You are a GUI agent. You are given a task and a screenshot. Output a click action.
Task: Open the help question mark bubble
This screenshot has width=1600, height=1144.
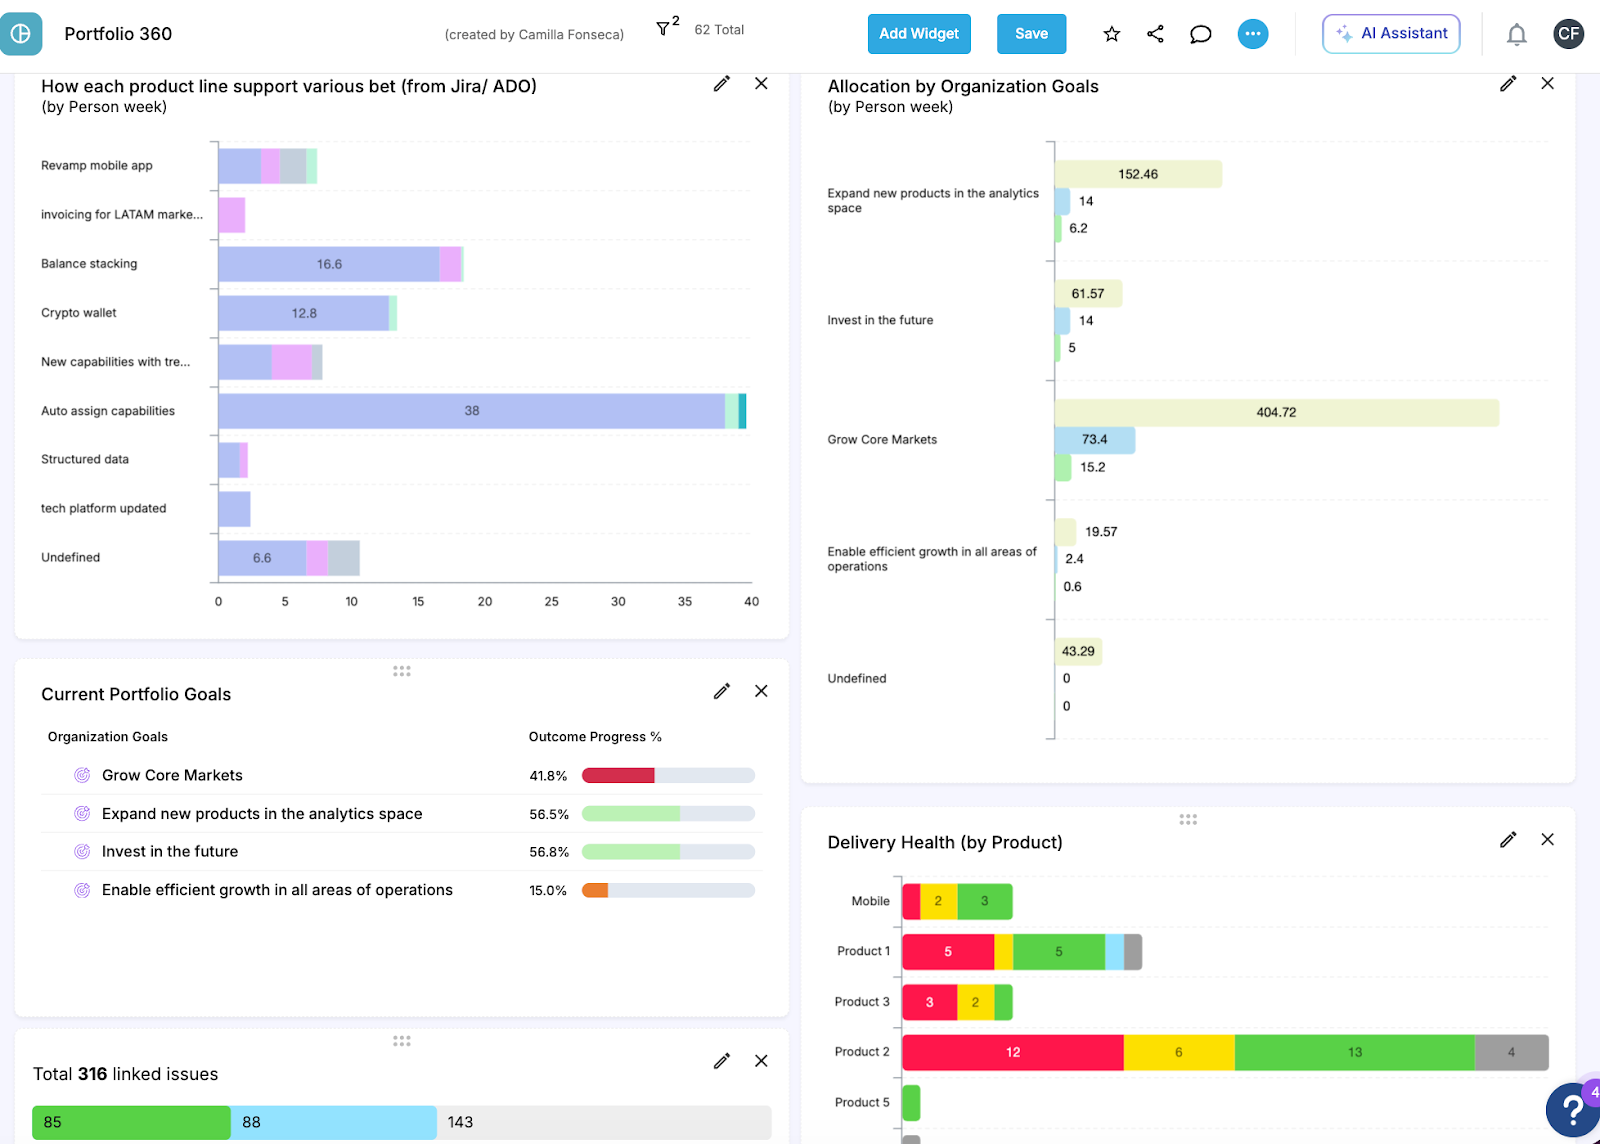pyautogui.click(x=1572, y=1109)
